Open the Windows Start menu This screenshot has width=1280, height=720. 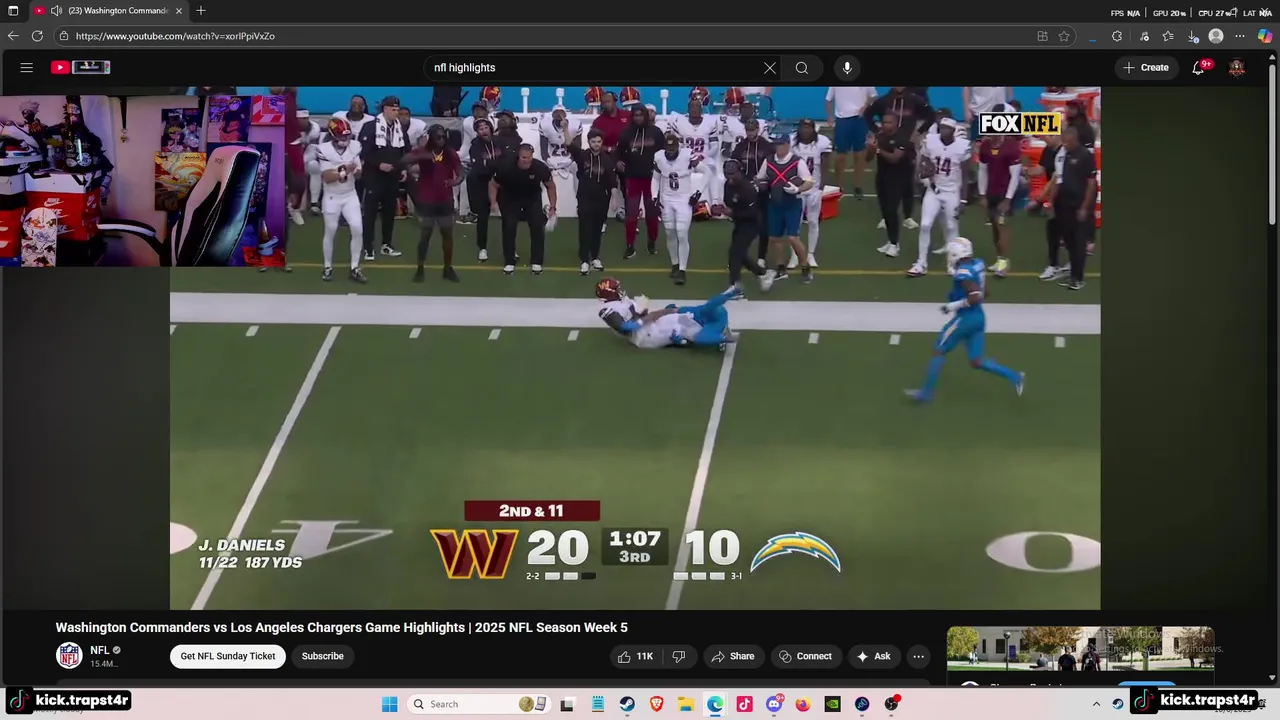(x=389, y=704)
